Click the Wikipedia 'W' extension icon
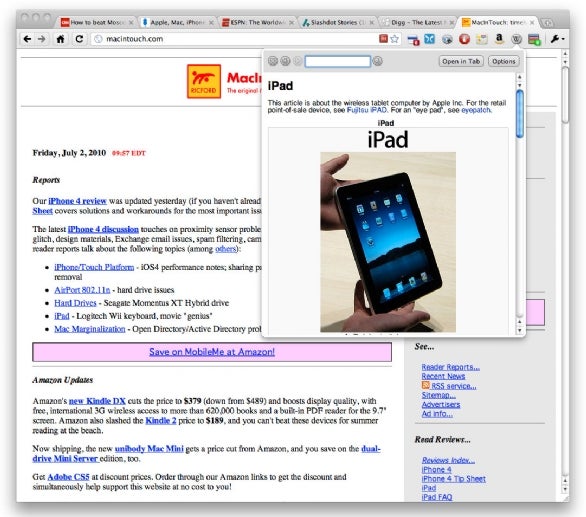 tap(516, 39)
